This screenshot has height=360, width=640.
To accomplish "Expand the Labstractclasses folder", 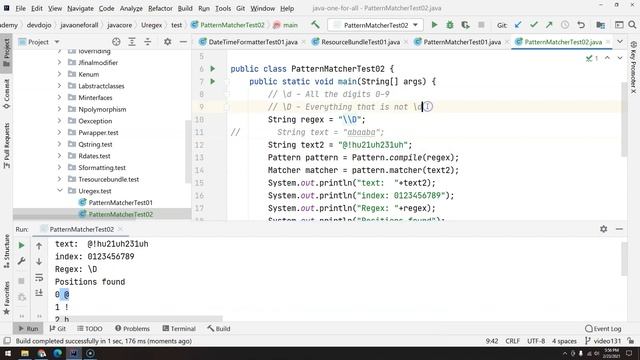I will pyautogui.click(x=60, y=86).
